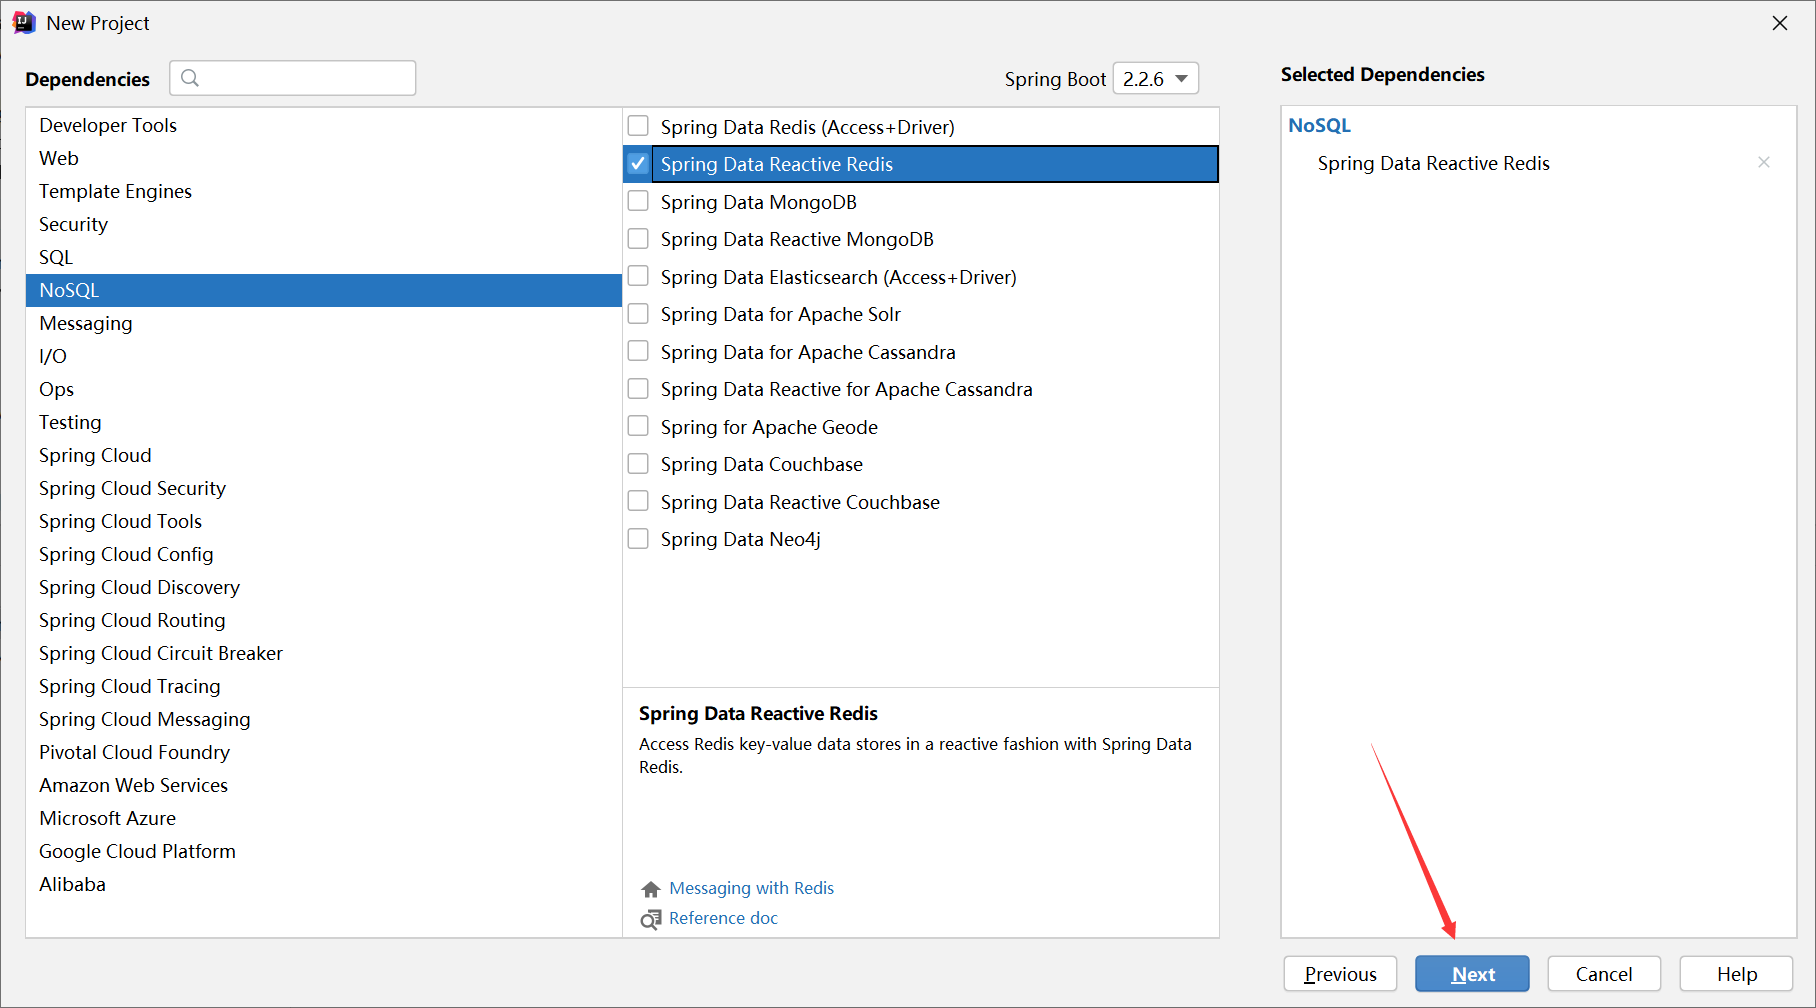The height and width of the screenshot is (1008, 1816).
Task: Open Spring Cloud Discovery category
Action: (x=324, y=587)
